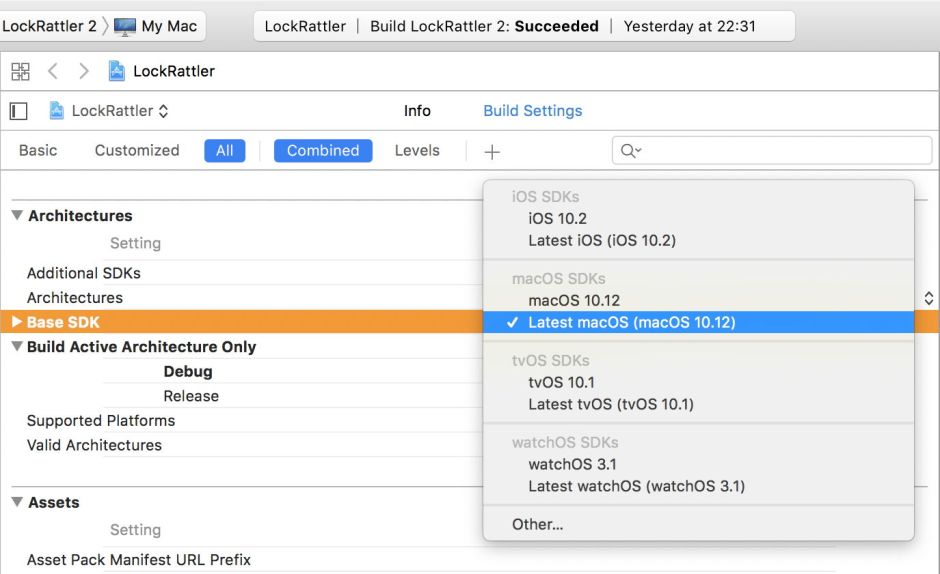The height and width of the screenshot is (574, 940).
Task: Open the related items grid icon
Action: pyautogui.click(x=20, y=71)
